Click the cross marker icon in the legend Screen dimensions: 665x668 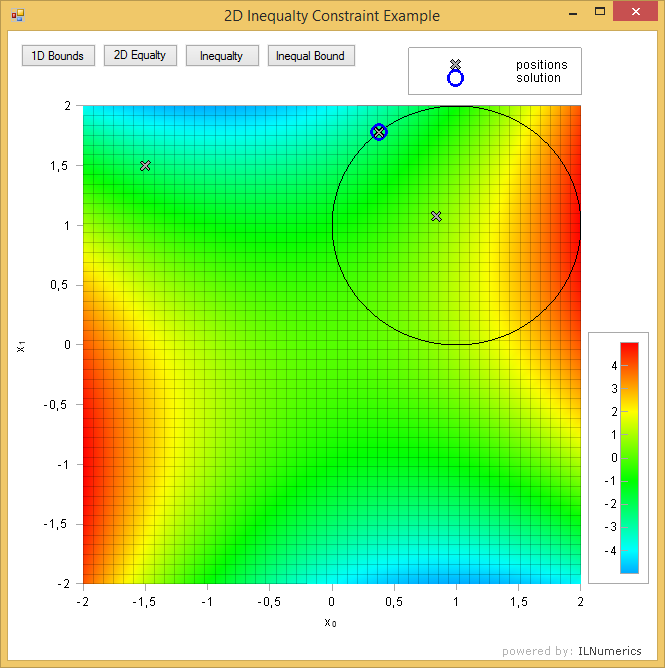(455, 64)
